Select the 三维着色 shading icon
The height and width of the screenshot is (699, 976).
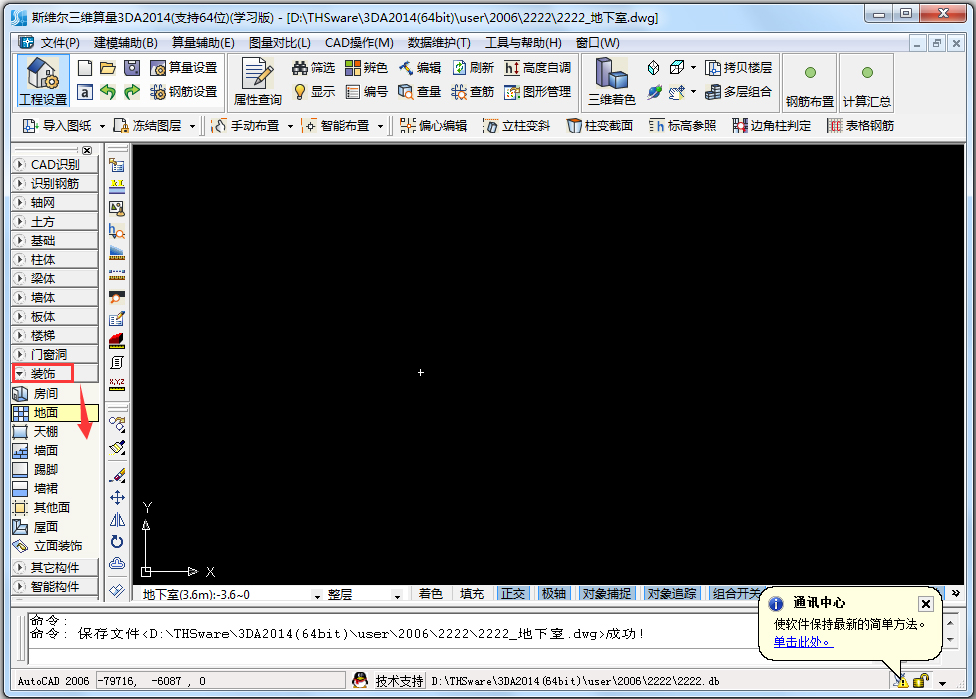click(611, 80)
